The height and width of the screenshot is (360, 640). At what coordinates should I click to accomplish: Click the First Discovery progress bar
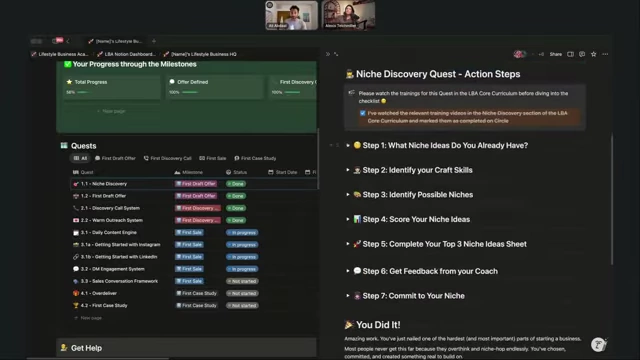292,92
